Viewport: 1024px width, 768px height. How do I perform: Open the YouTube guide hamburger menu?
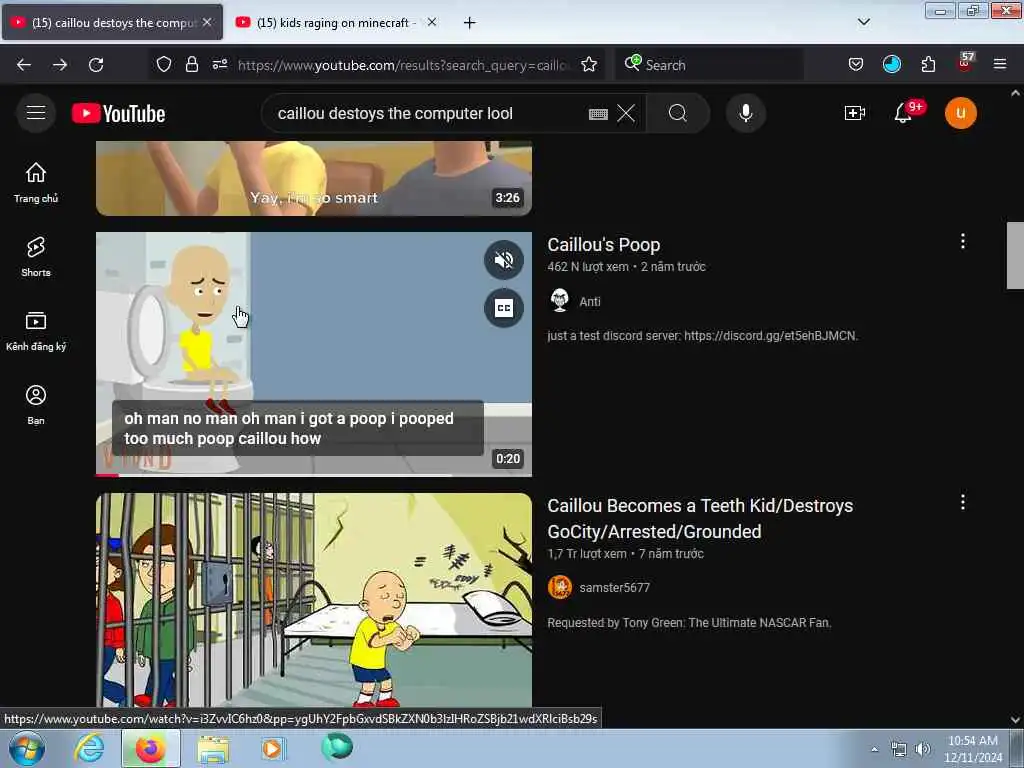36,113
